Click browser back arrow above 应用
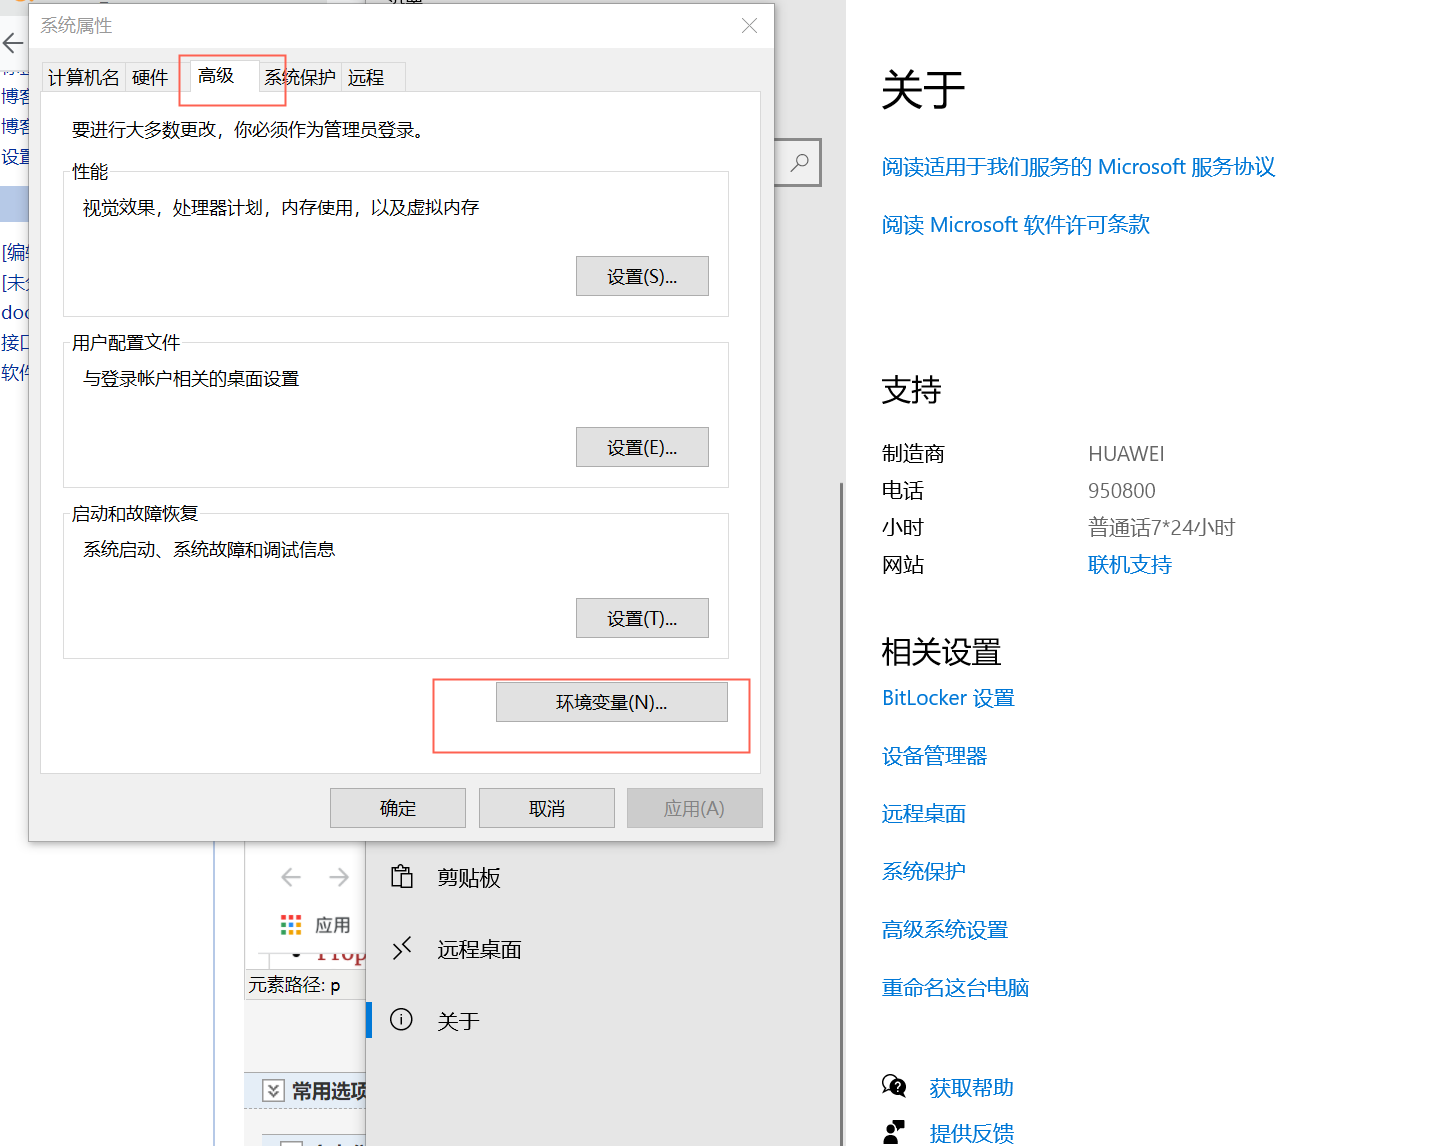 point(291,877)
